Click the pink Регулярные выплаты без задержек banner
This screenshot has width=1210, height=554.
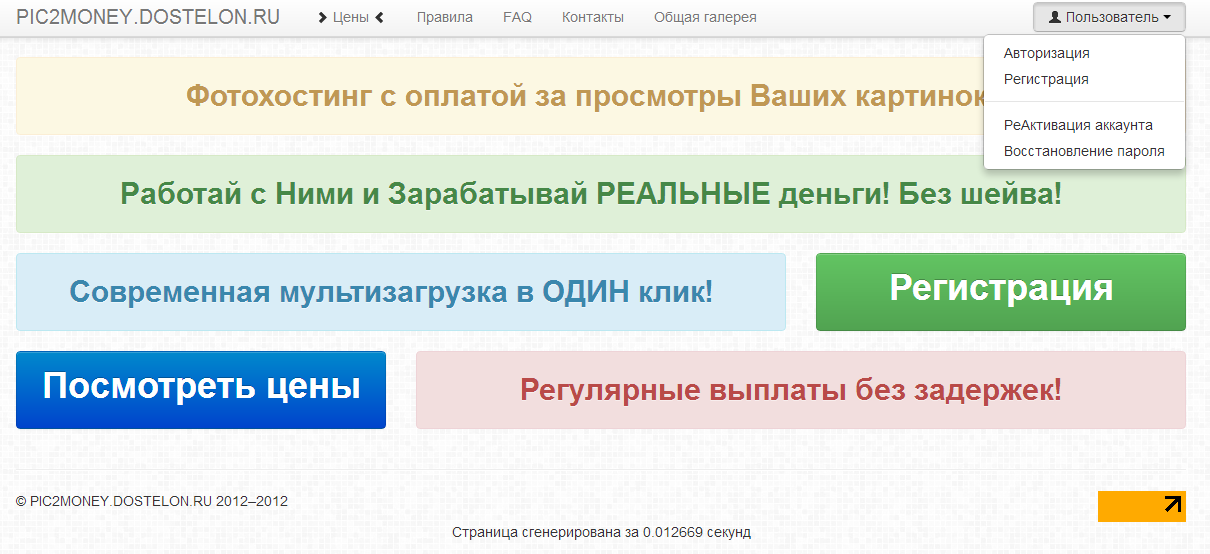[x=800, y=390]
